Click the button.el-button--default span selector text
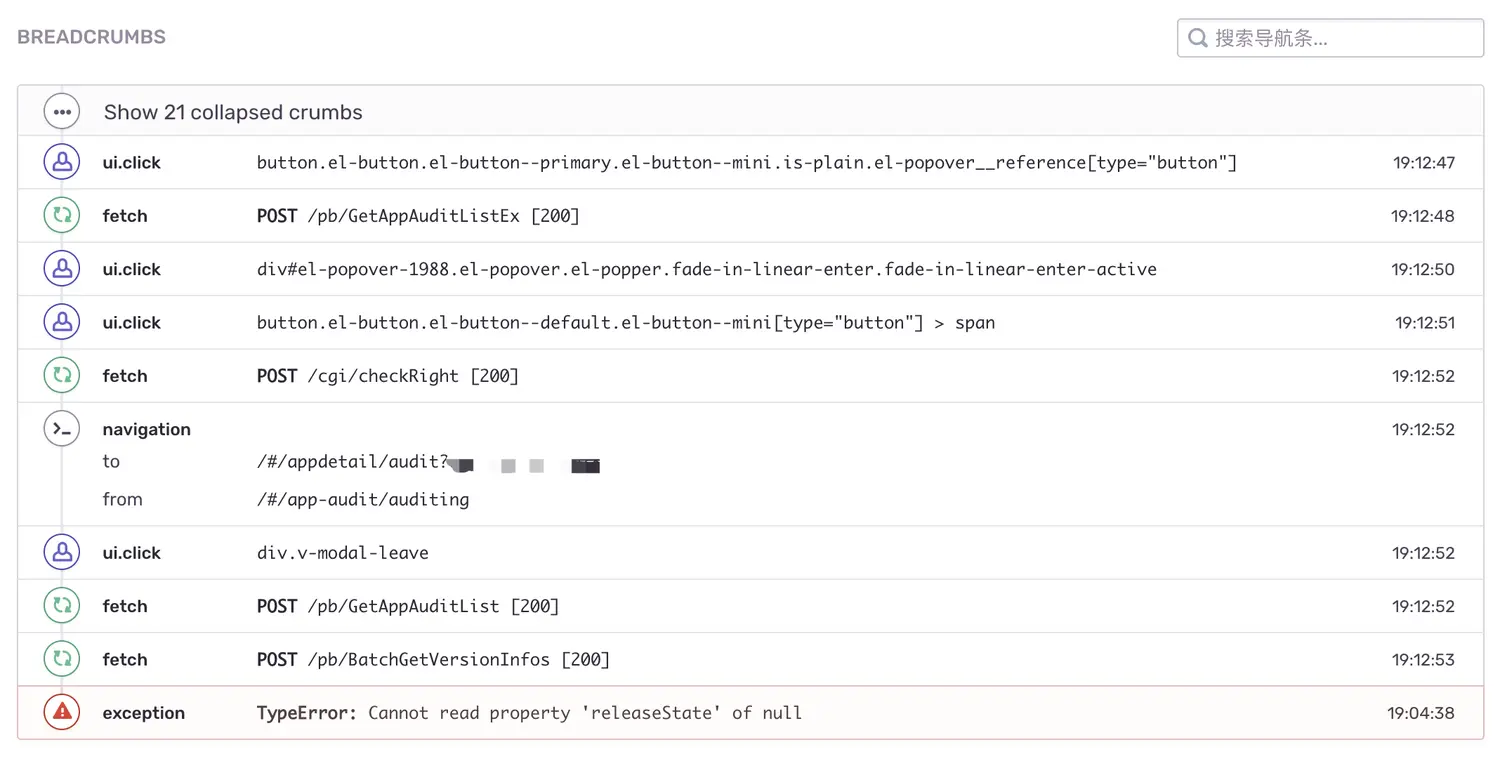 coord(625,323)
